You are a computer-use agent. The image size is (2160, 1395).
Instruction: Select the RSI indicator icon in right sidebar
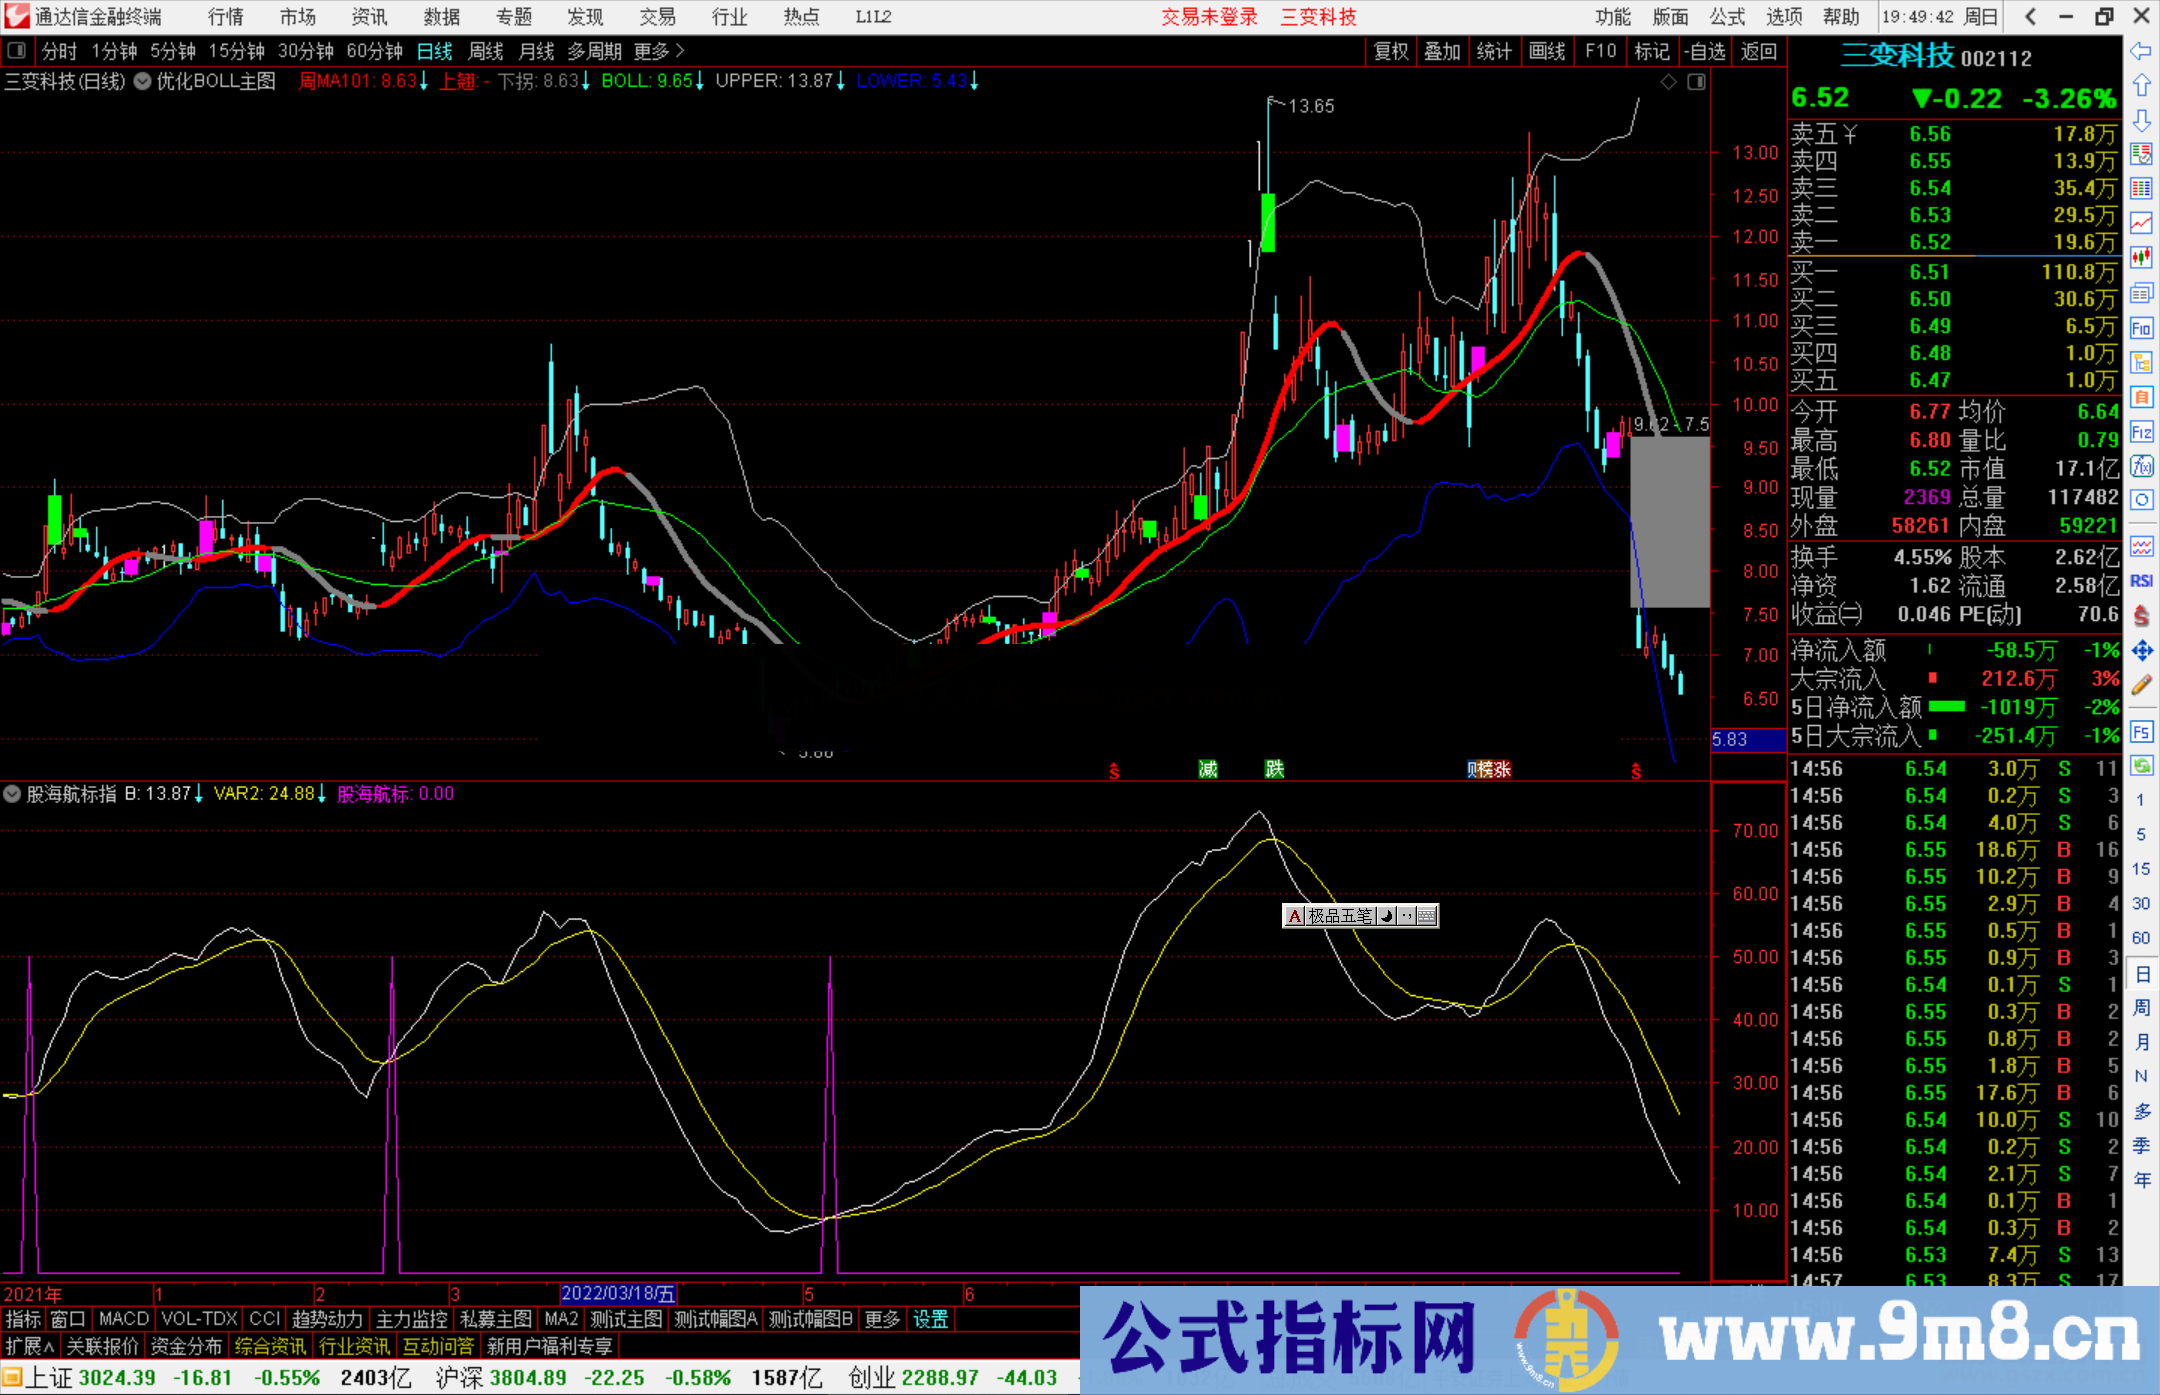tap(2142, 581)
